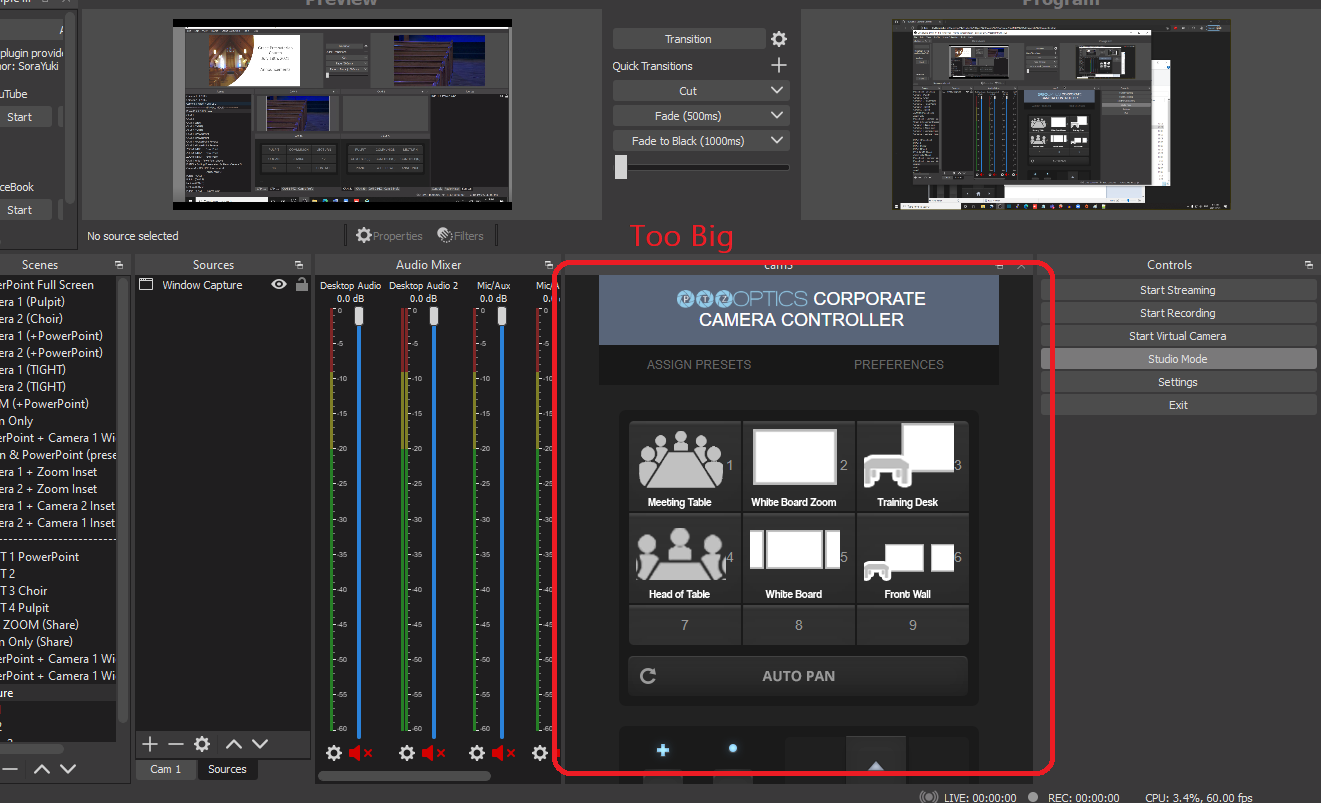The image size is (1321, 803).
Task: Recall the White Board Zoom preset
Action: click(x=799, y=466)
